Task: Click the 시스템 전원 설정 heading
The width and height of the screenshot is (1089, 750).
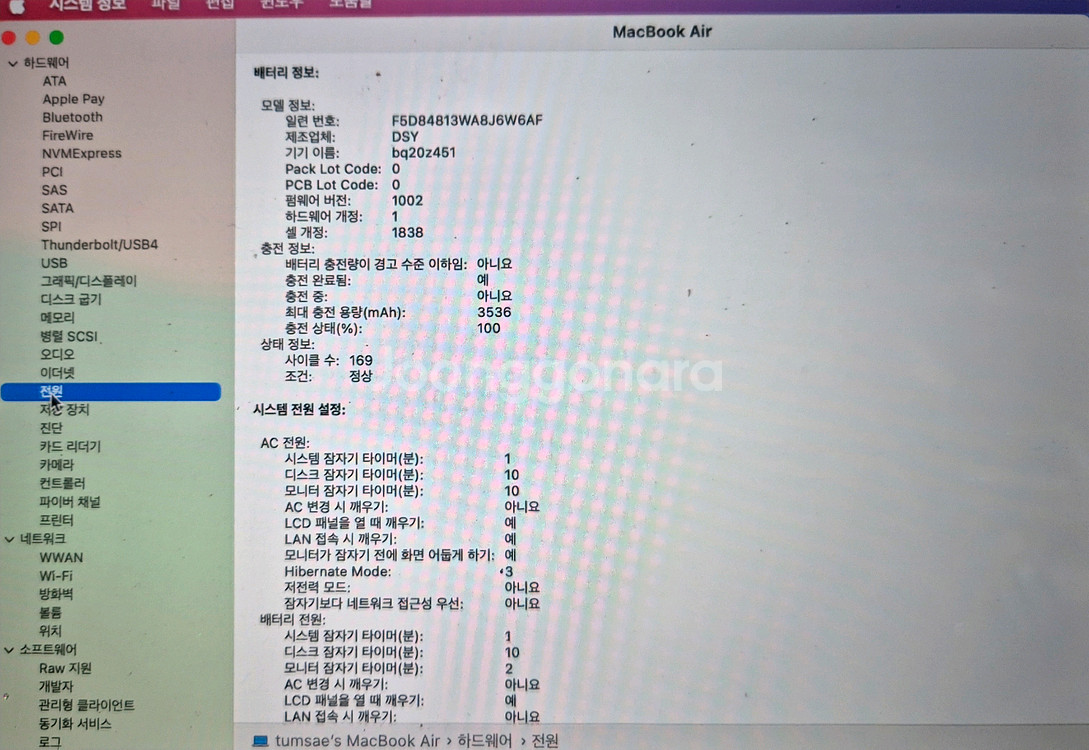Action: (x=299, y=410)
